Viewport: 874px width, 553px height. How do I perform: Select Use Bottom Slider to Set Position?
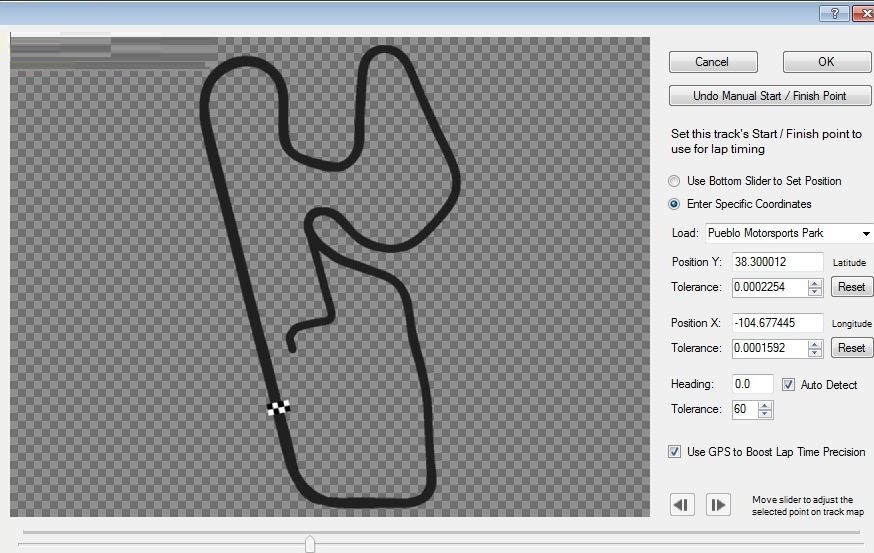click(675, 181)
